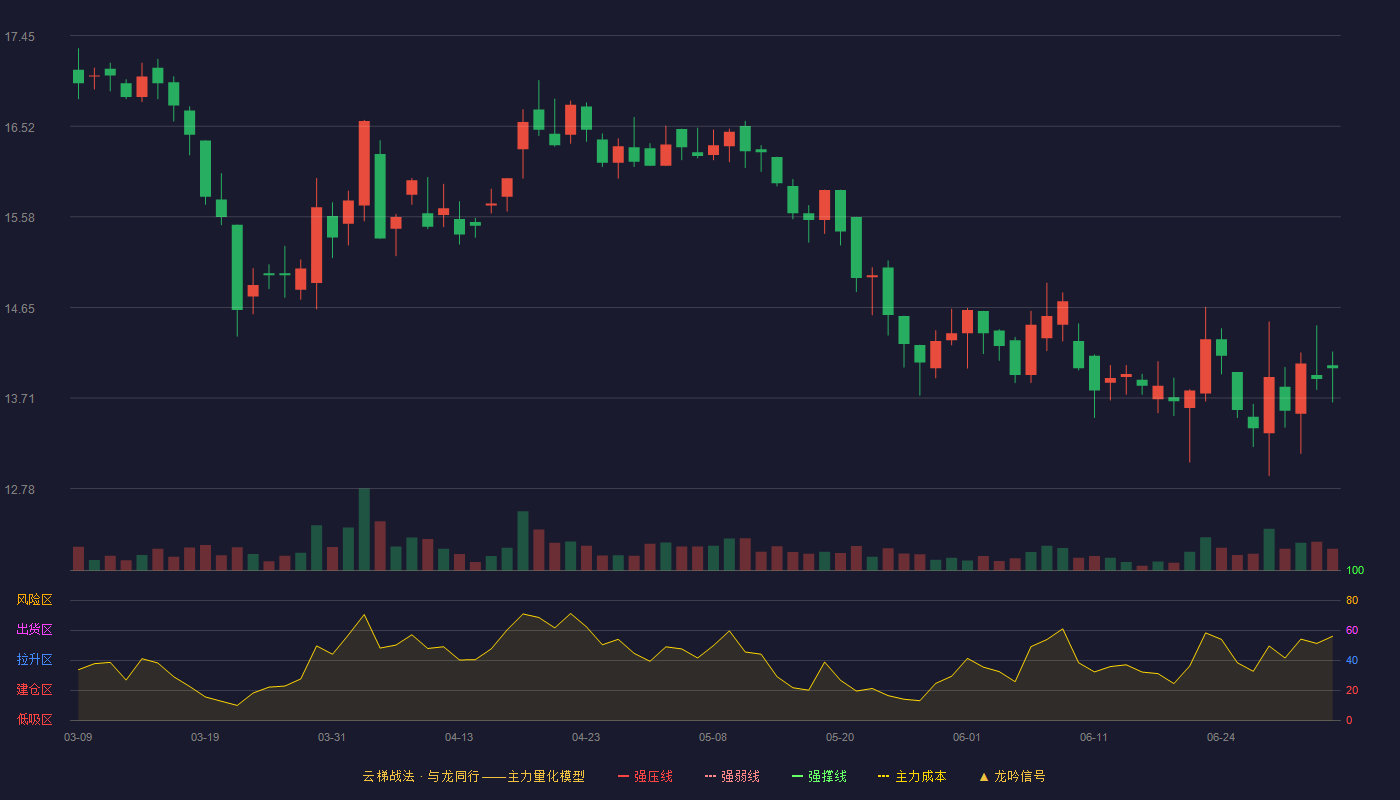Screen dimensions: 1400x800
Task: Click the red dash icon beside 强压线
Action: 623,776
